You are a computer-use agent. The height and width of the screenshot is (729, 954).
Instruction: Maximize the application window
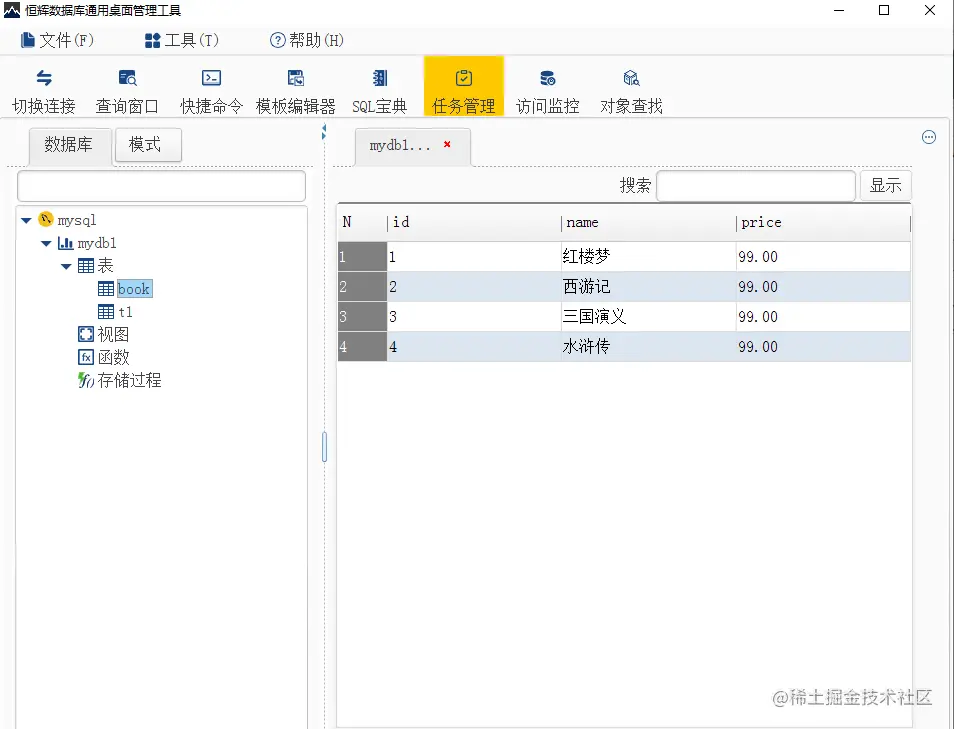pyautogui.click(x=884, y=10)
